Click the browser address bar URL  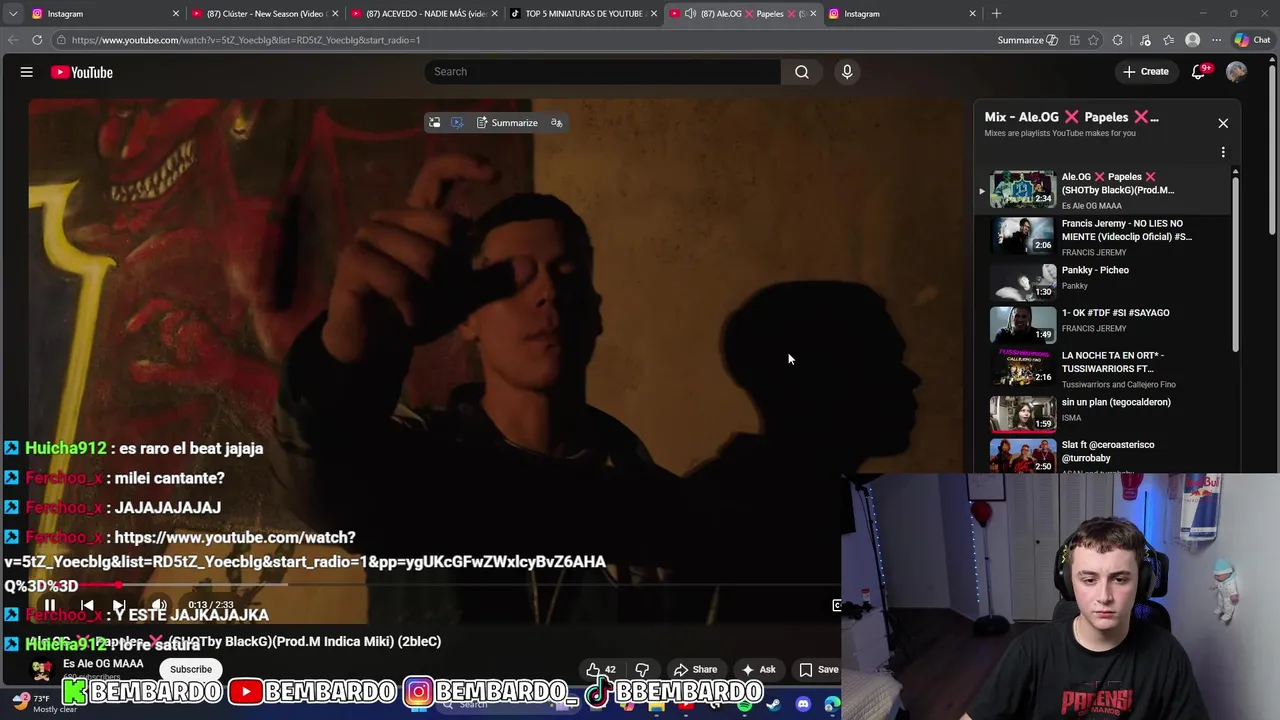246,40
